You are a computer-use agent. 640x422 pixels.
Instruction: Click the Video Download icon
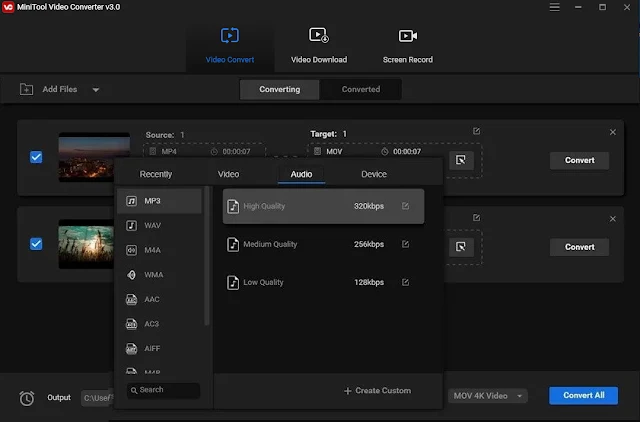tap(319, 36)
